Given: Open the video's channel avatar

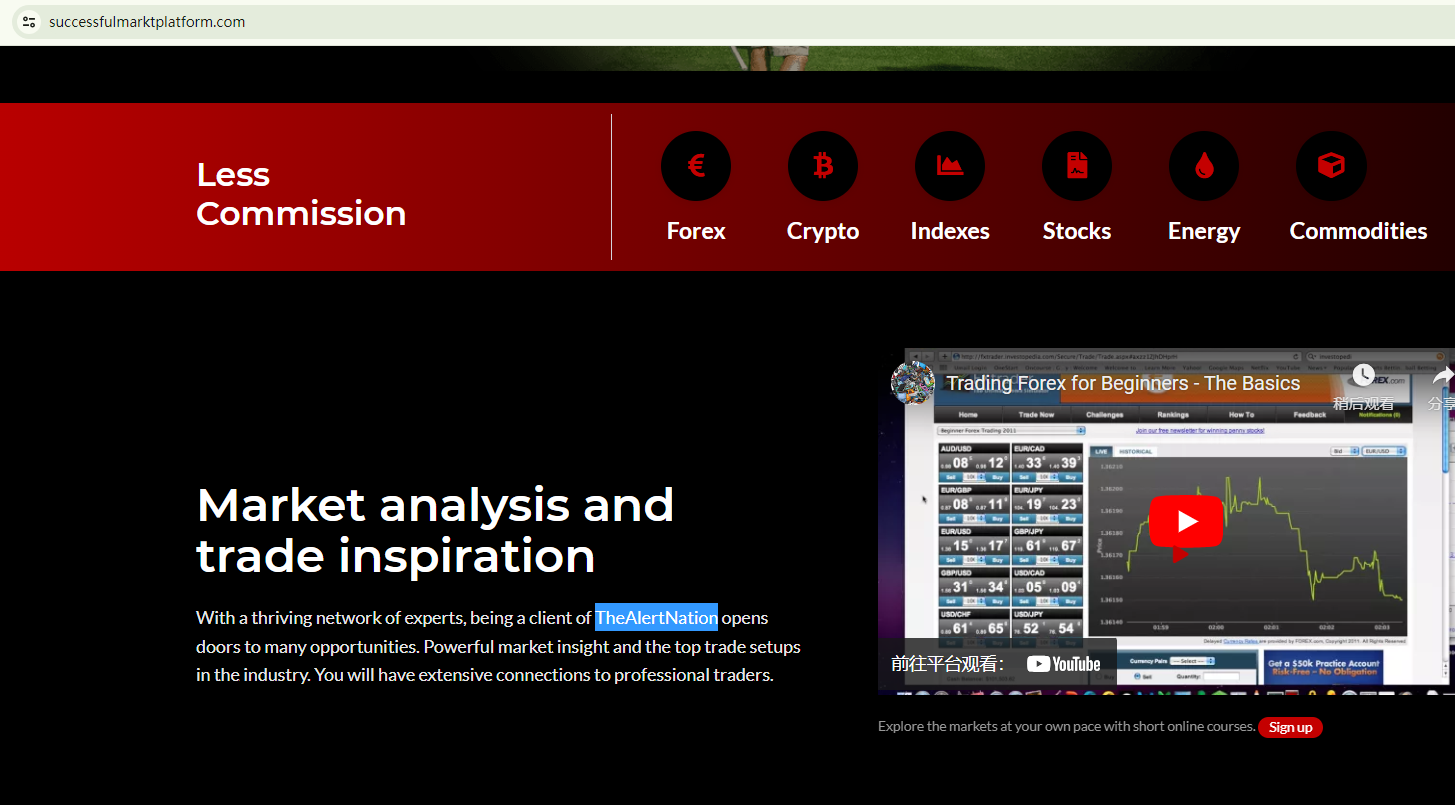Looking at the screenshot, I should pyautogui.click(x=913, y=383).
